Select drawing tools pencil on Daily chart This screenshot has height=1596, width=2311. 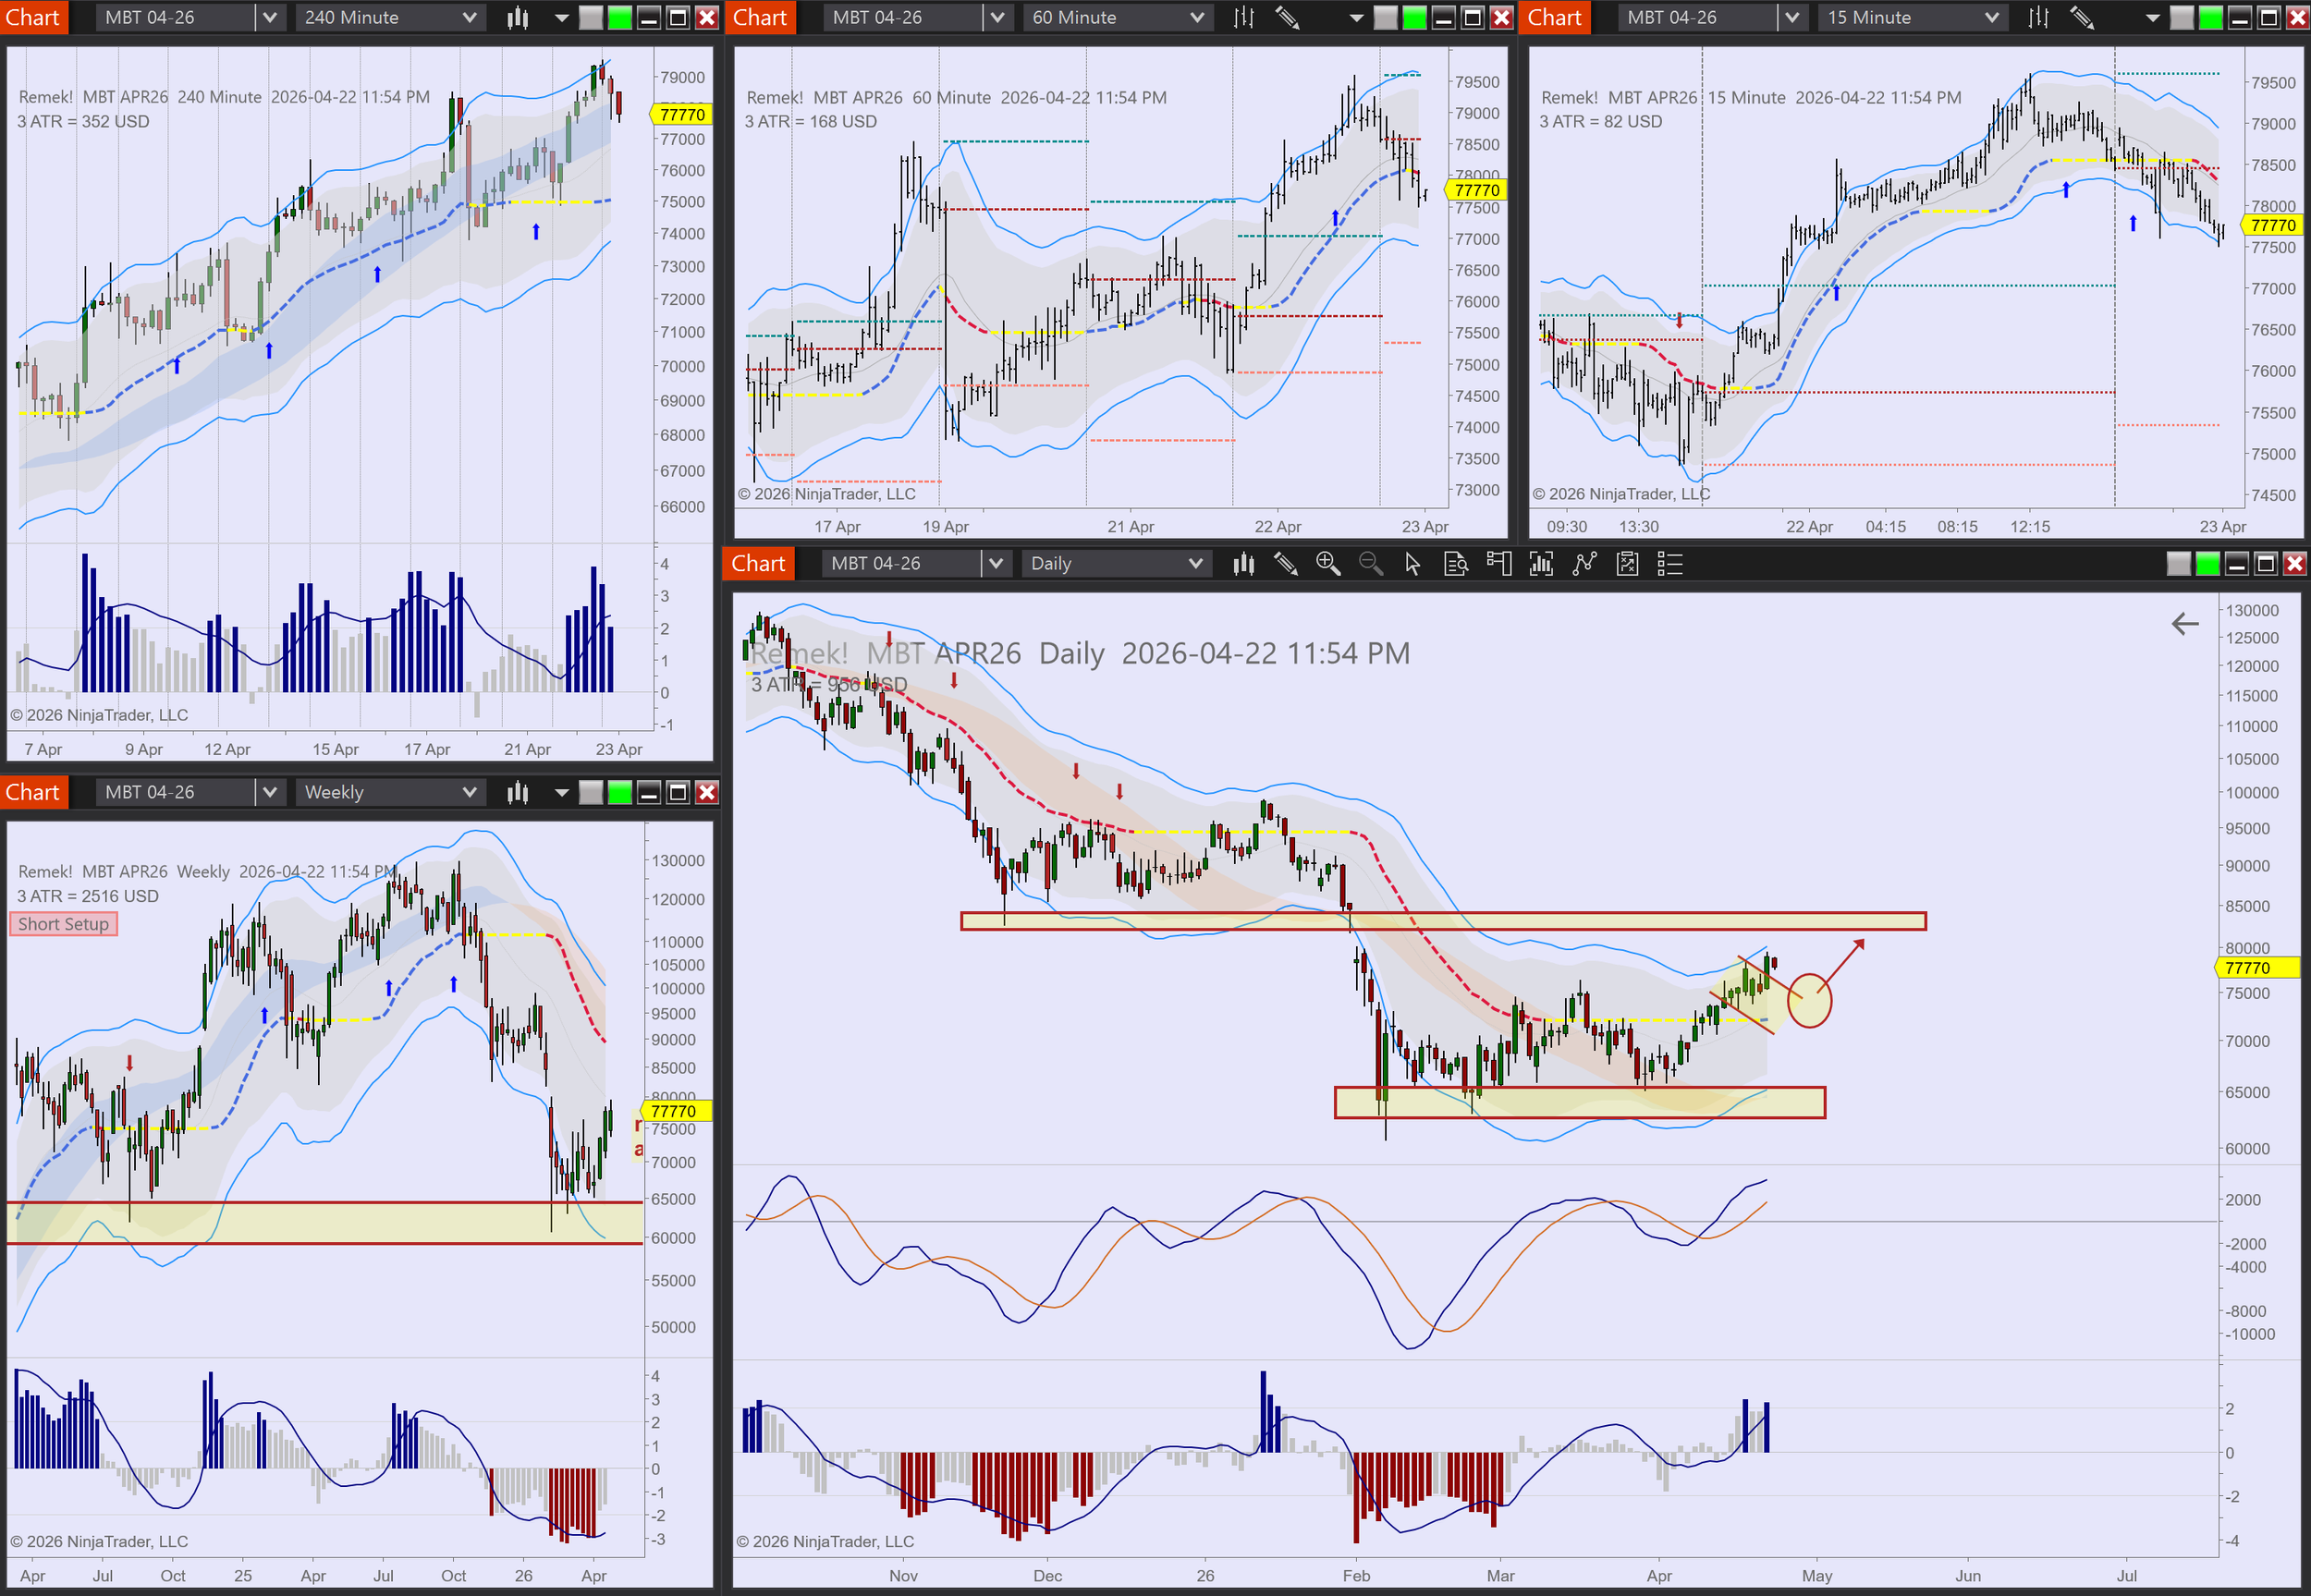click(x=1286, y=564)
